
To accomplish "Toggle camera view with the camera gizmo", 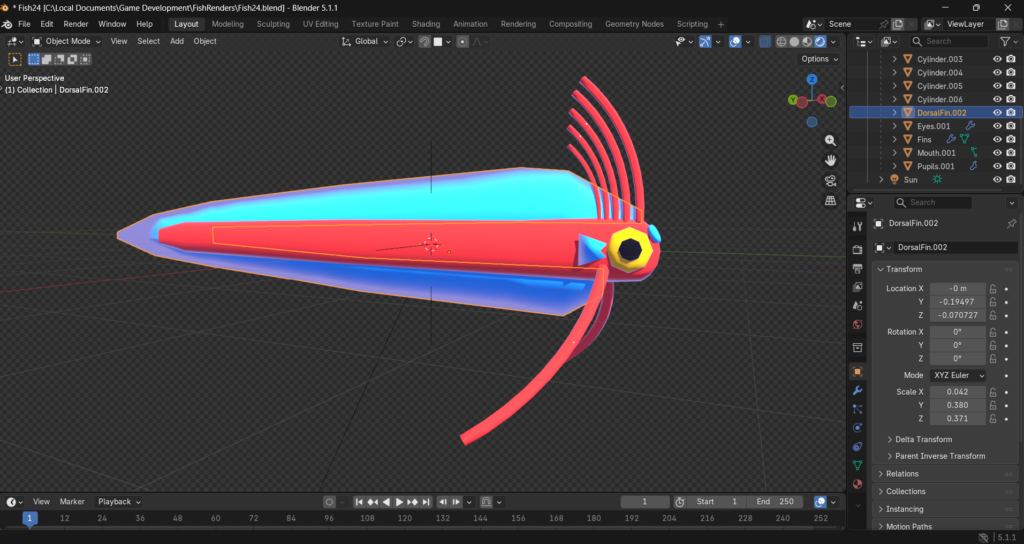I will 830,180.
